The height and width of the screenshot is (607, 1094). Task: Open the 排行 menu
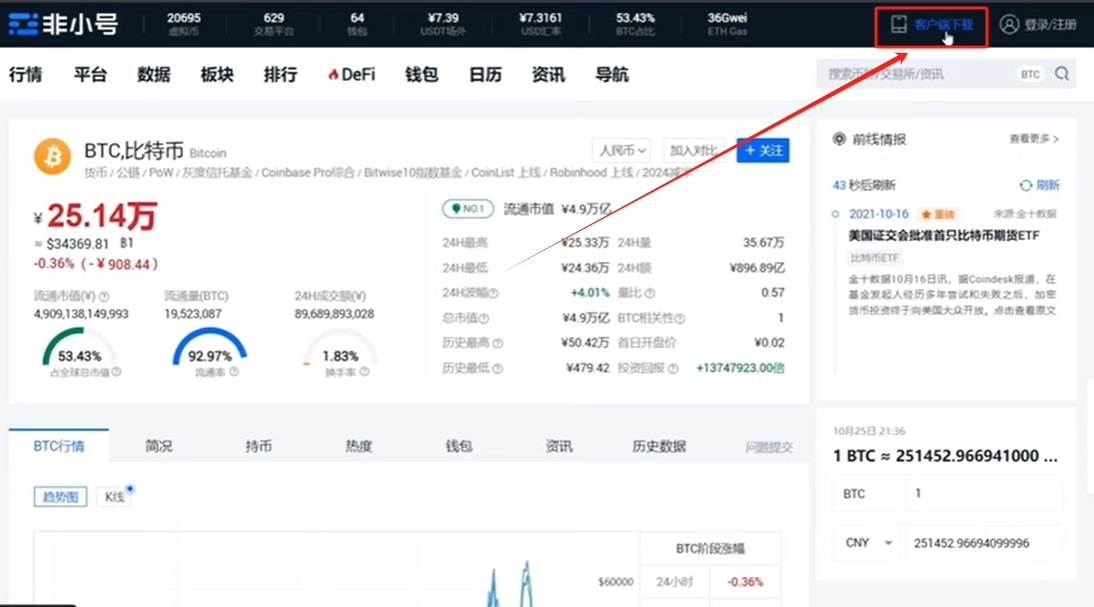coord(280,75)
